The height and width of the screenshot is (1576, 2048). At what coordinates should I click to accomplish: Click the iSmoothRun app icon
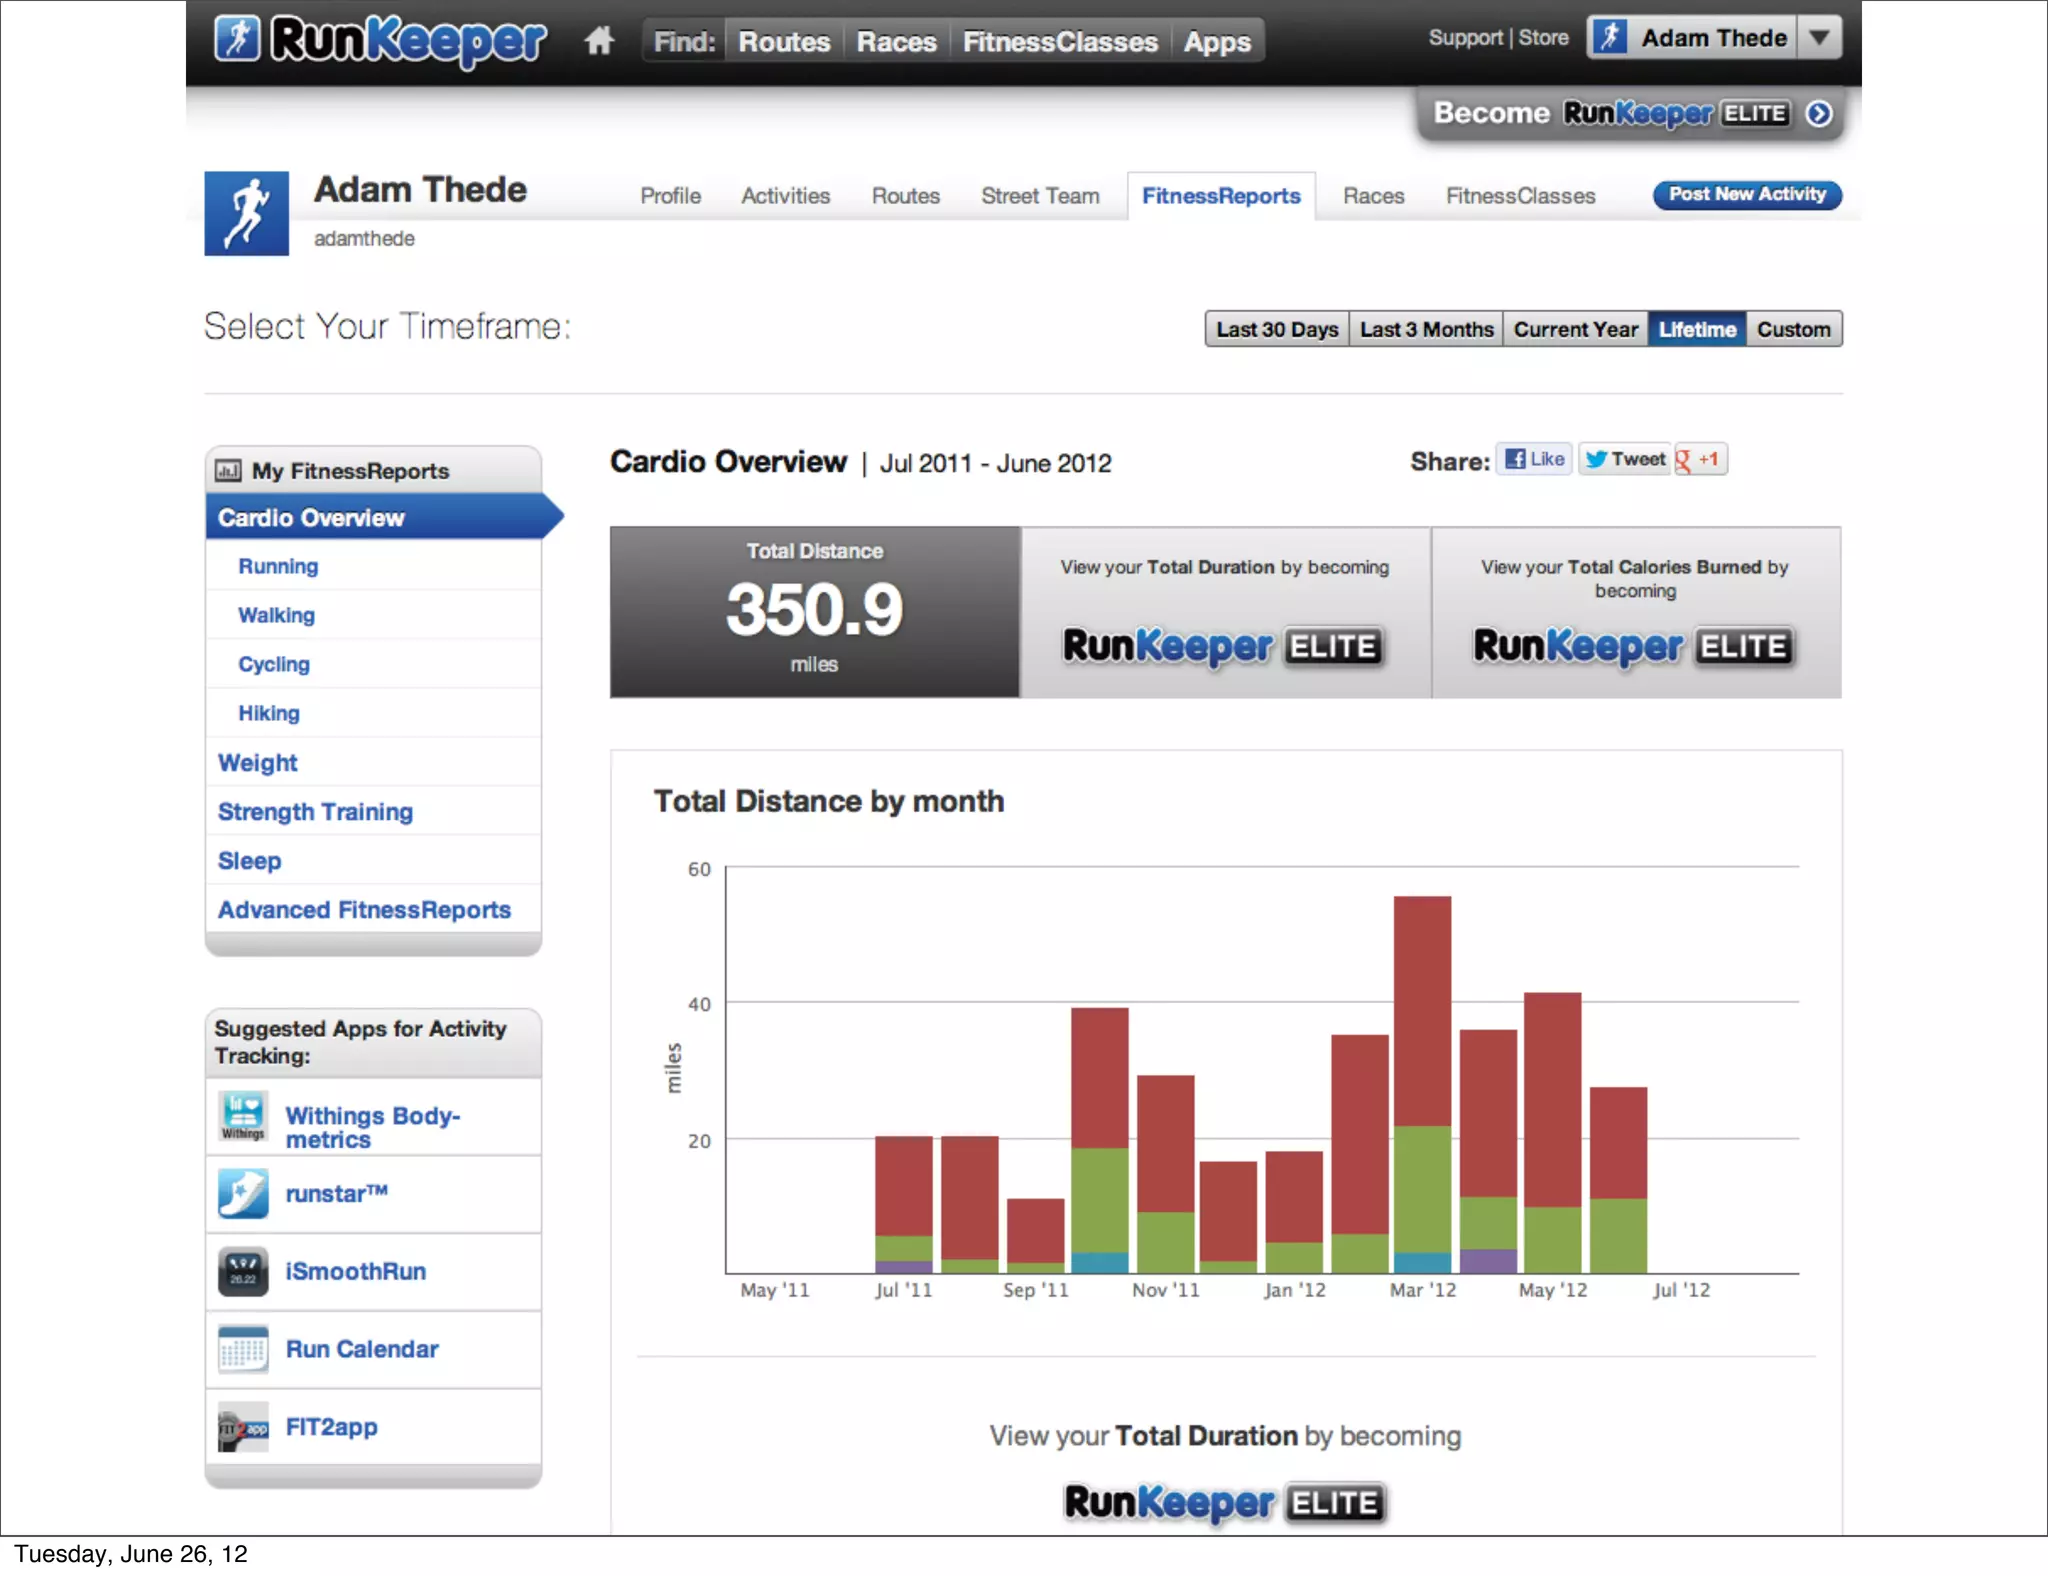click(243, 1272)
